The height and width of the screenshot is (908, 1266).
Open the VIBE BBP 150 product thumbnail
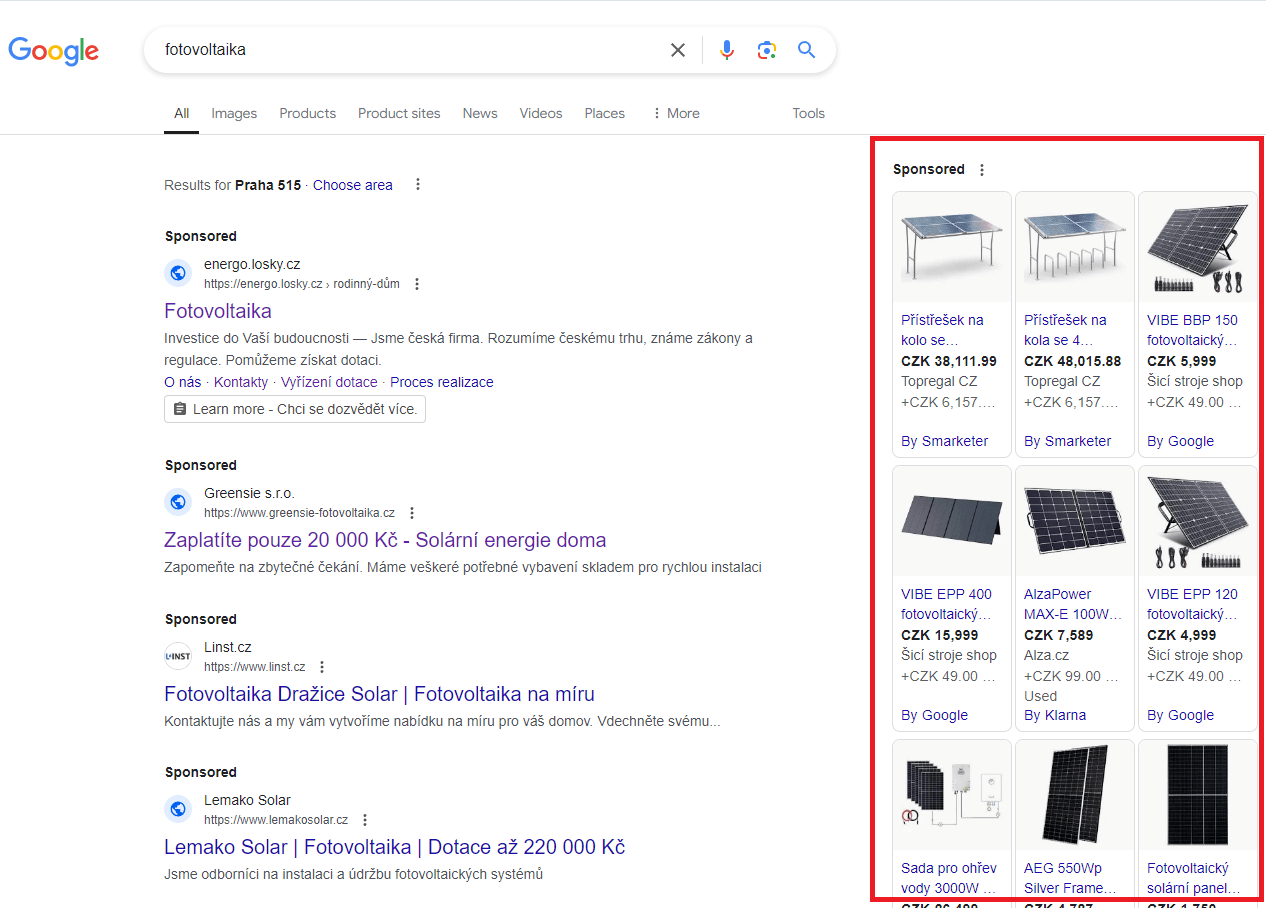click(x=1197, y=246)
